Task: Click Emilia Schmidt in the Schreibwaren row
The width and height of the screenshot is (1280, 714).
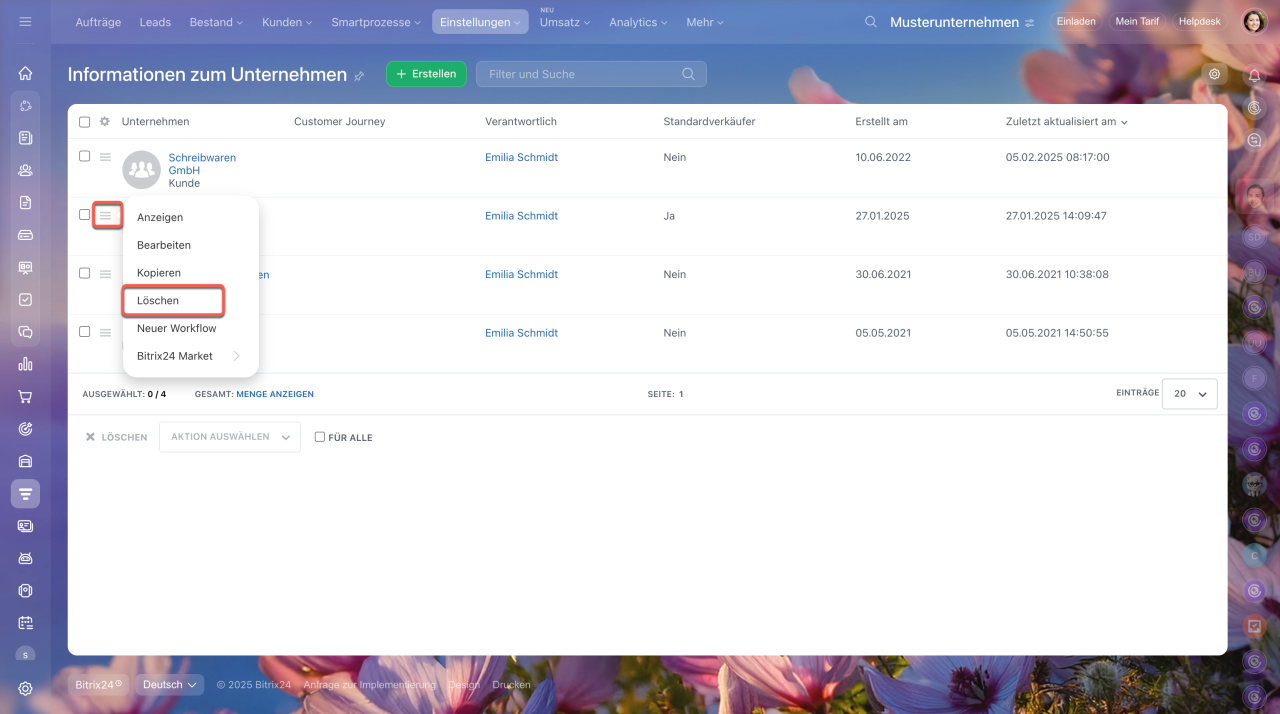Action: (521, 157)
